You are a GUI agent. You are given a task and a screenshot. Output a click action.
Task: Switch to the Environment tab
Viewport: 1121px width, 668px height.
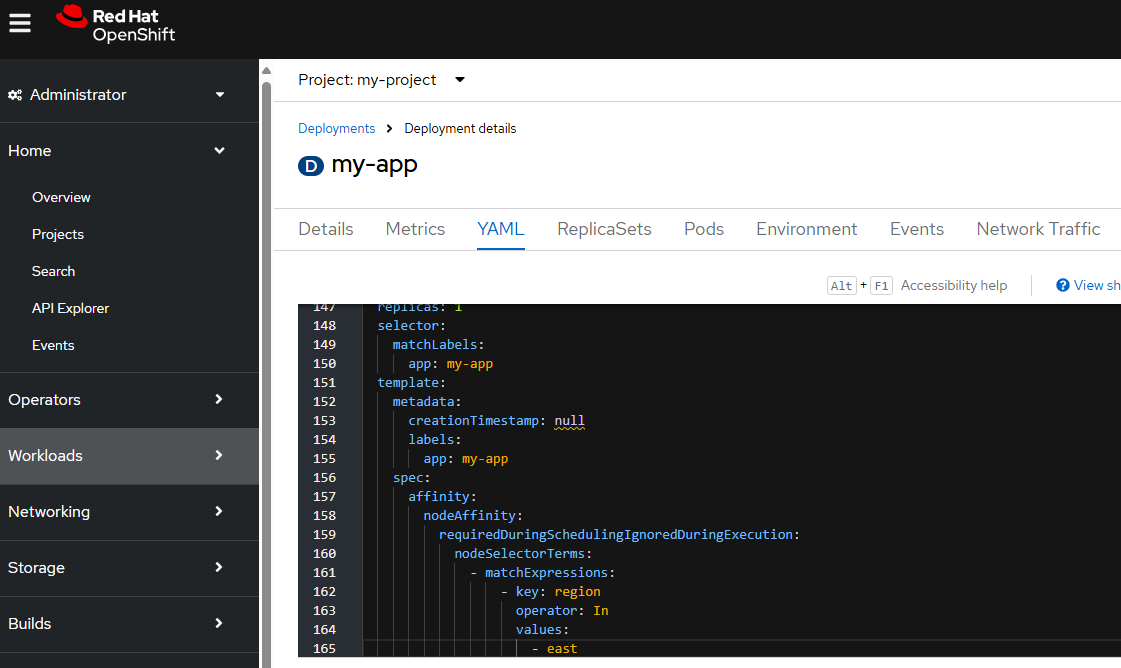pyautogui.click(x=806, y=229)
